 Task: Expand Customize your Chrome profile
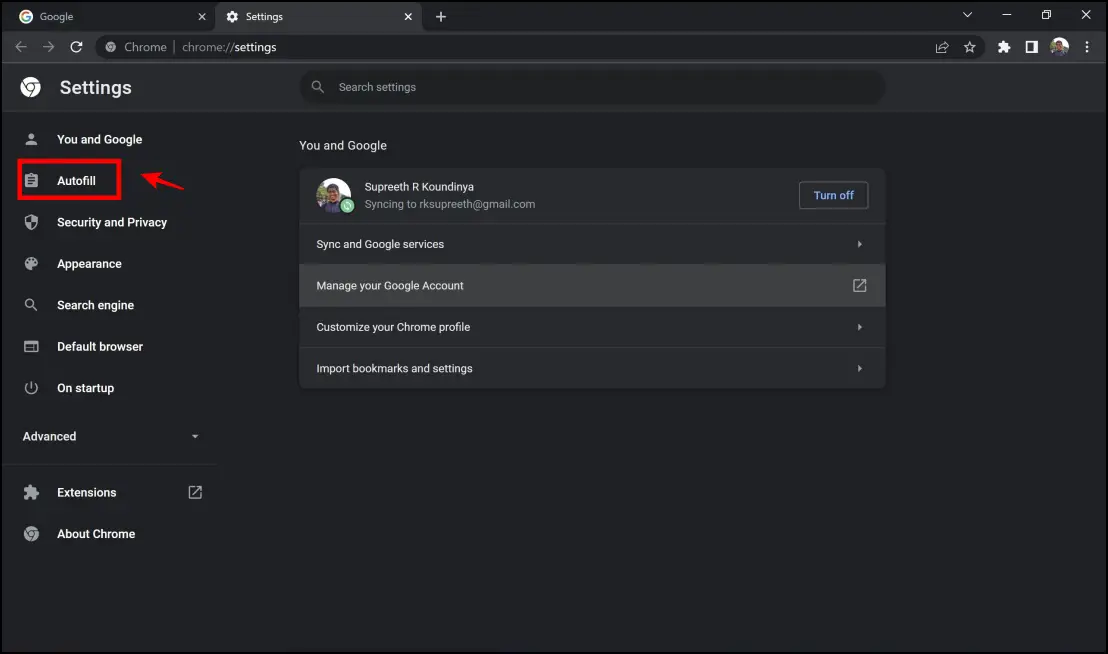592,327
